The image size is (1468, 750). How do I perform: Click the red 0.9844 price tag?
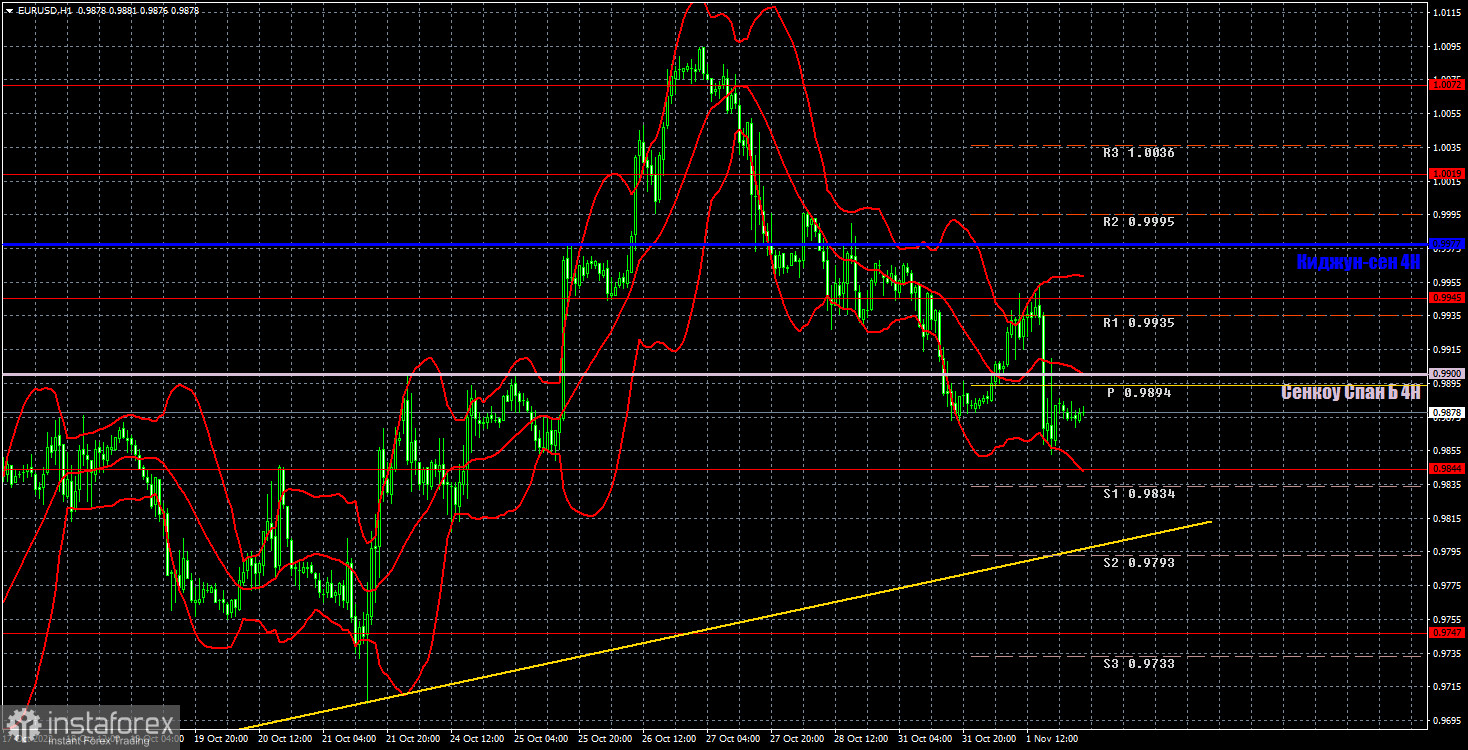pyautogui.click(x=1447, y=468)
